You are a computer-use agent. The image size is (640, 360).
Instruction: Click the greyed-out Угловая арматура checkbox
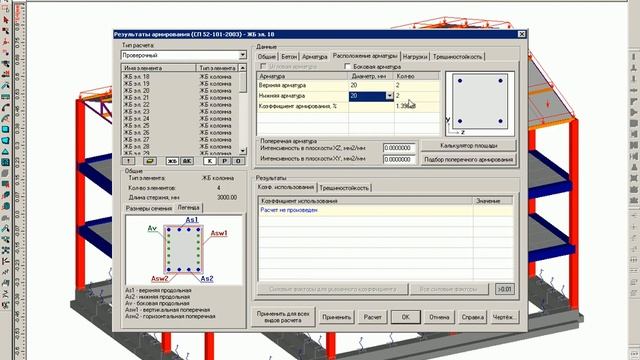[x=263, y=66]
